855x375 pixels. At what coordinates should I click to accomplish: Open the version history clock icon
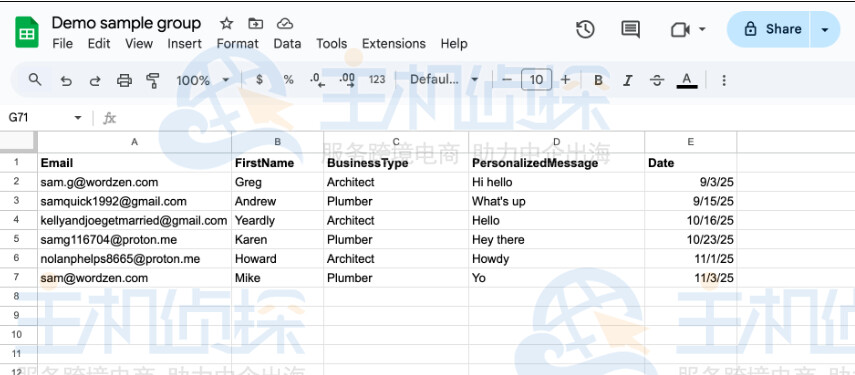pos(585,29)
